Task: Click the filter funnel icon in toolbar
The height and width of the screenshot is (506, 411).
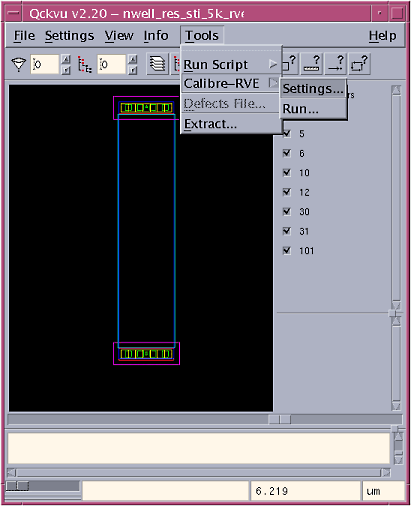Action: point(18,64)
